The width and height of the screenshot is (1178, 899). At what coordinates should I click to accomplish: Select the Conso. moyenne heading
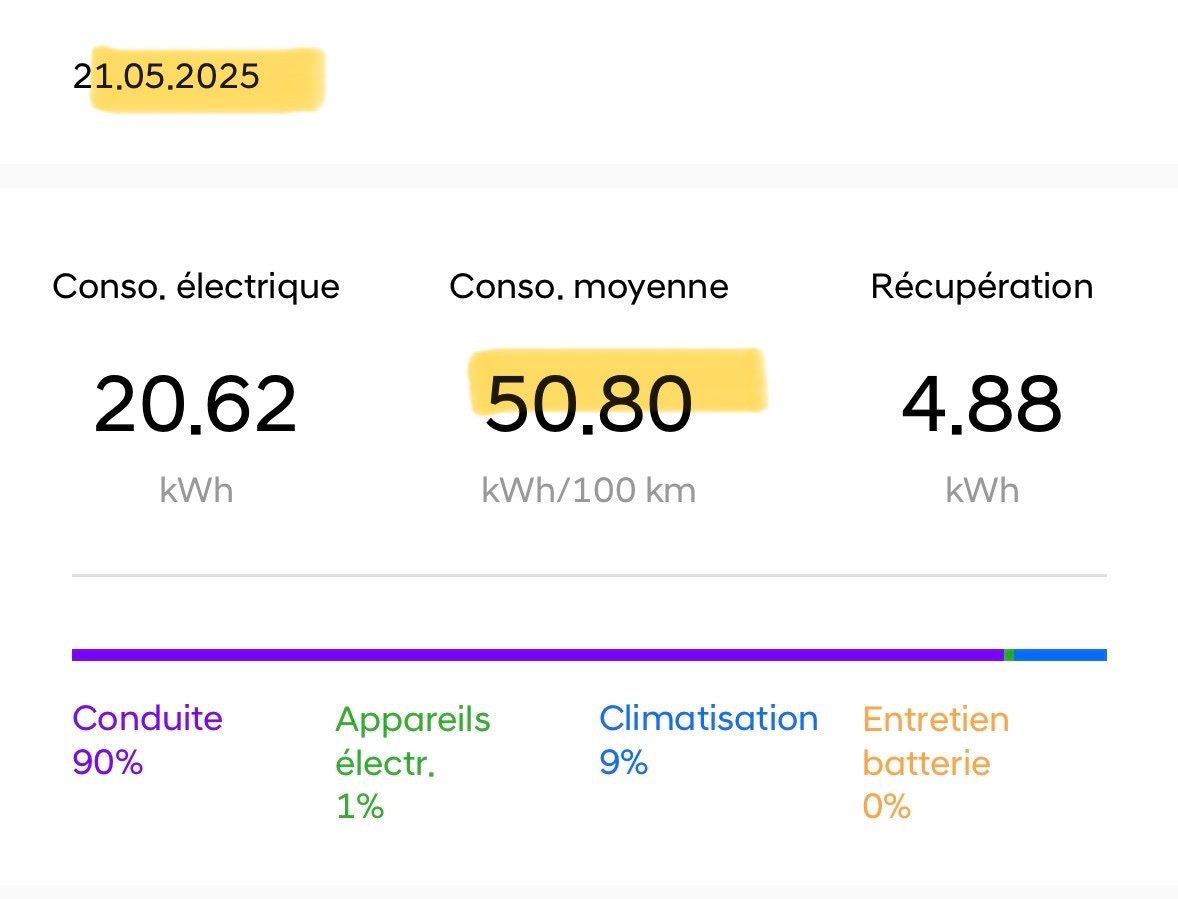(x=589, y=287)
